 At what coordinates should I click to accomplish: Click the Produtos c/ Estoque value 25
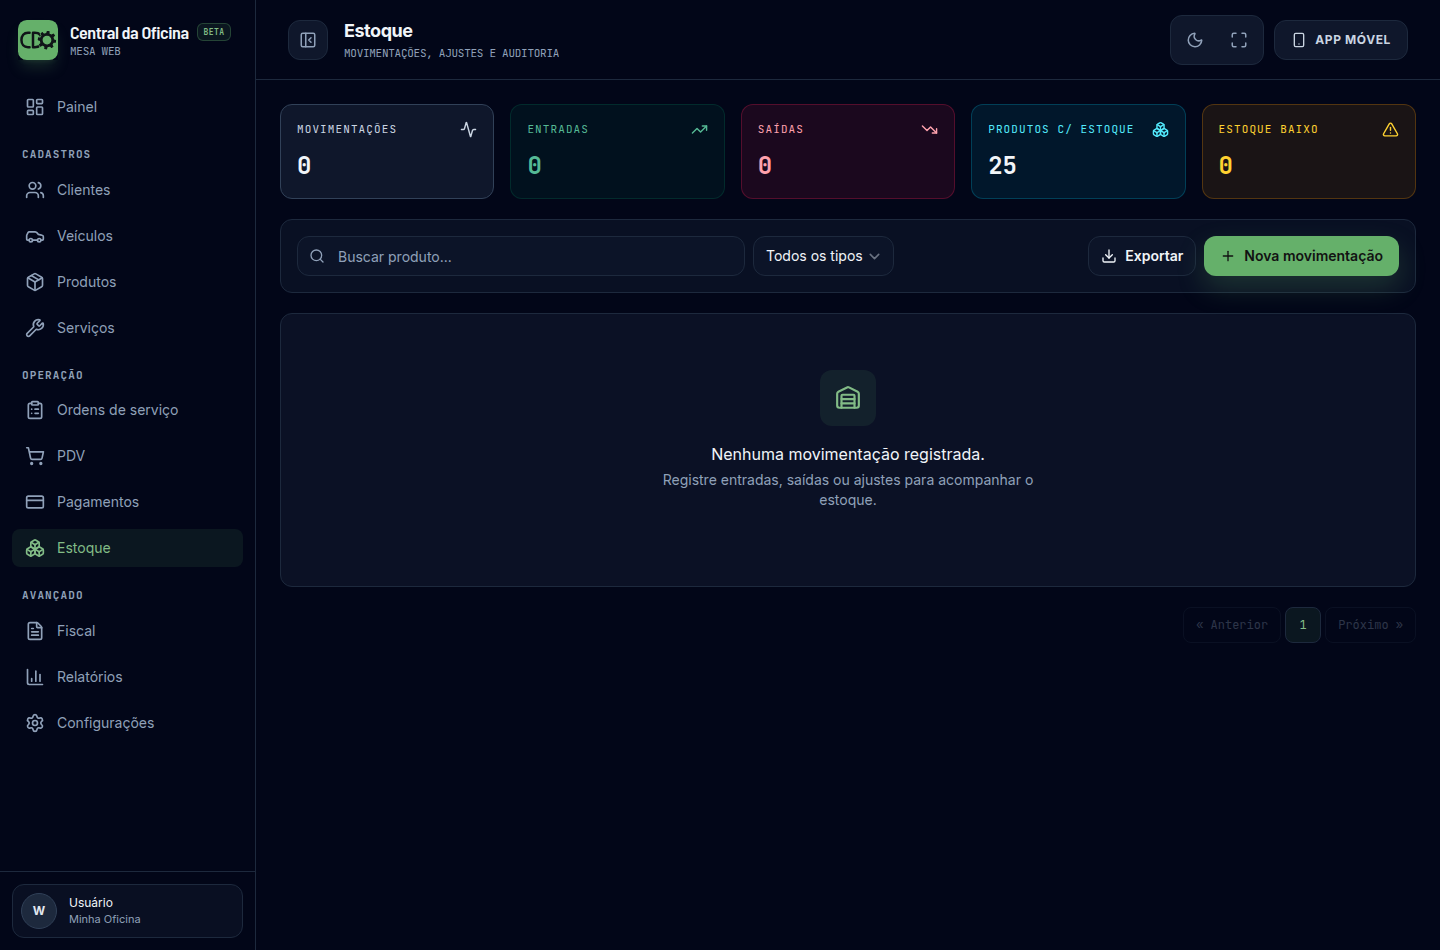point(1002,166)
